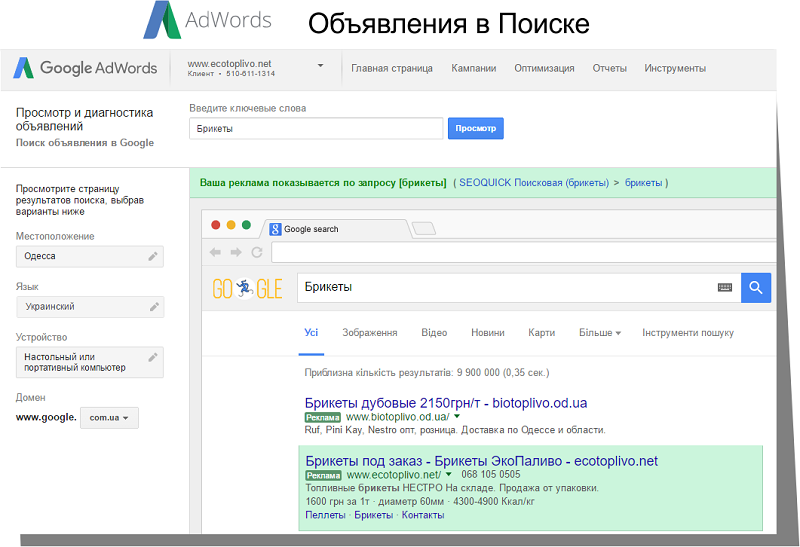Open the Брикеты sitelink
This screenshot has height=547, width=800.
[x=373, y=515]
